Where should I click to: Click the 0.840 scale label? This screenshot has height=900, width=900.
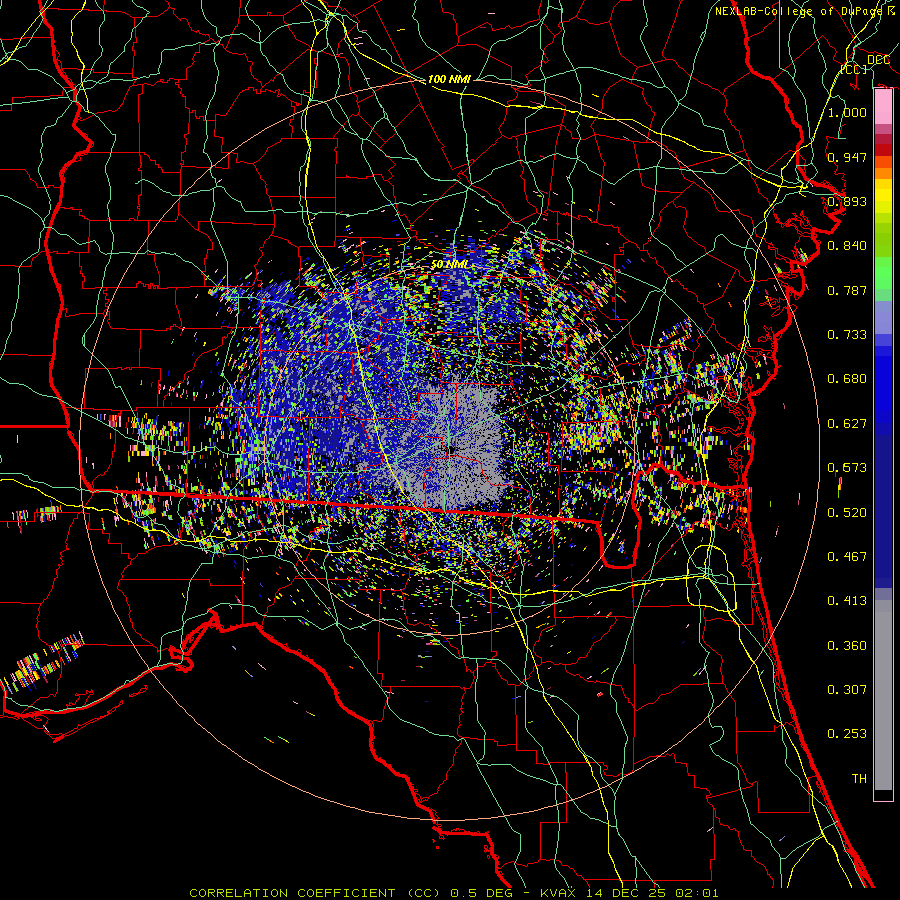pos(847,246)
